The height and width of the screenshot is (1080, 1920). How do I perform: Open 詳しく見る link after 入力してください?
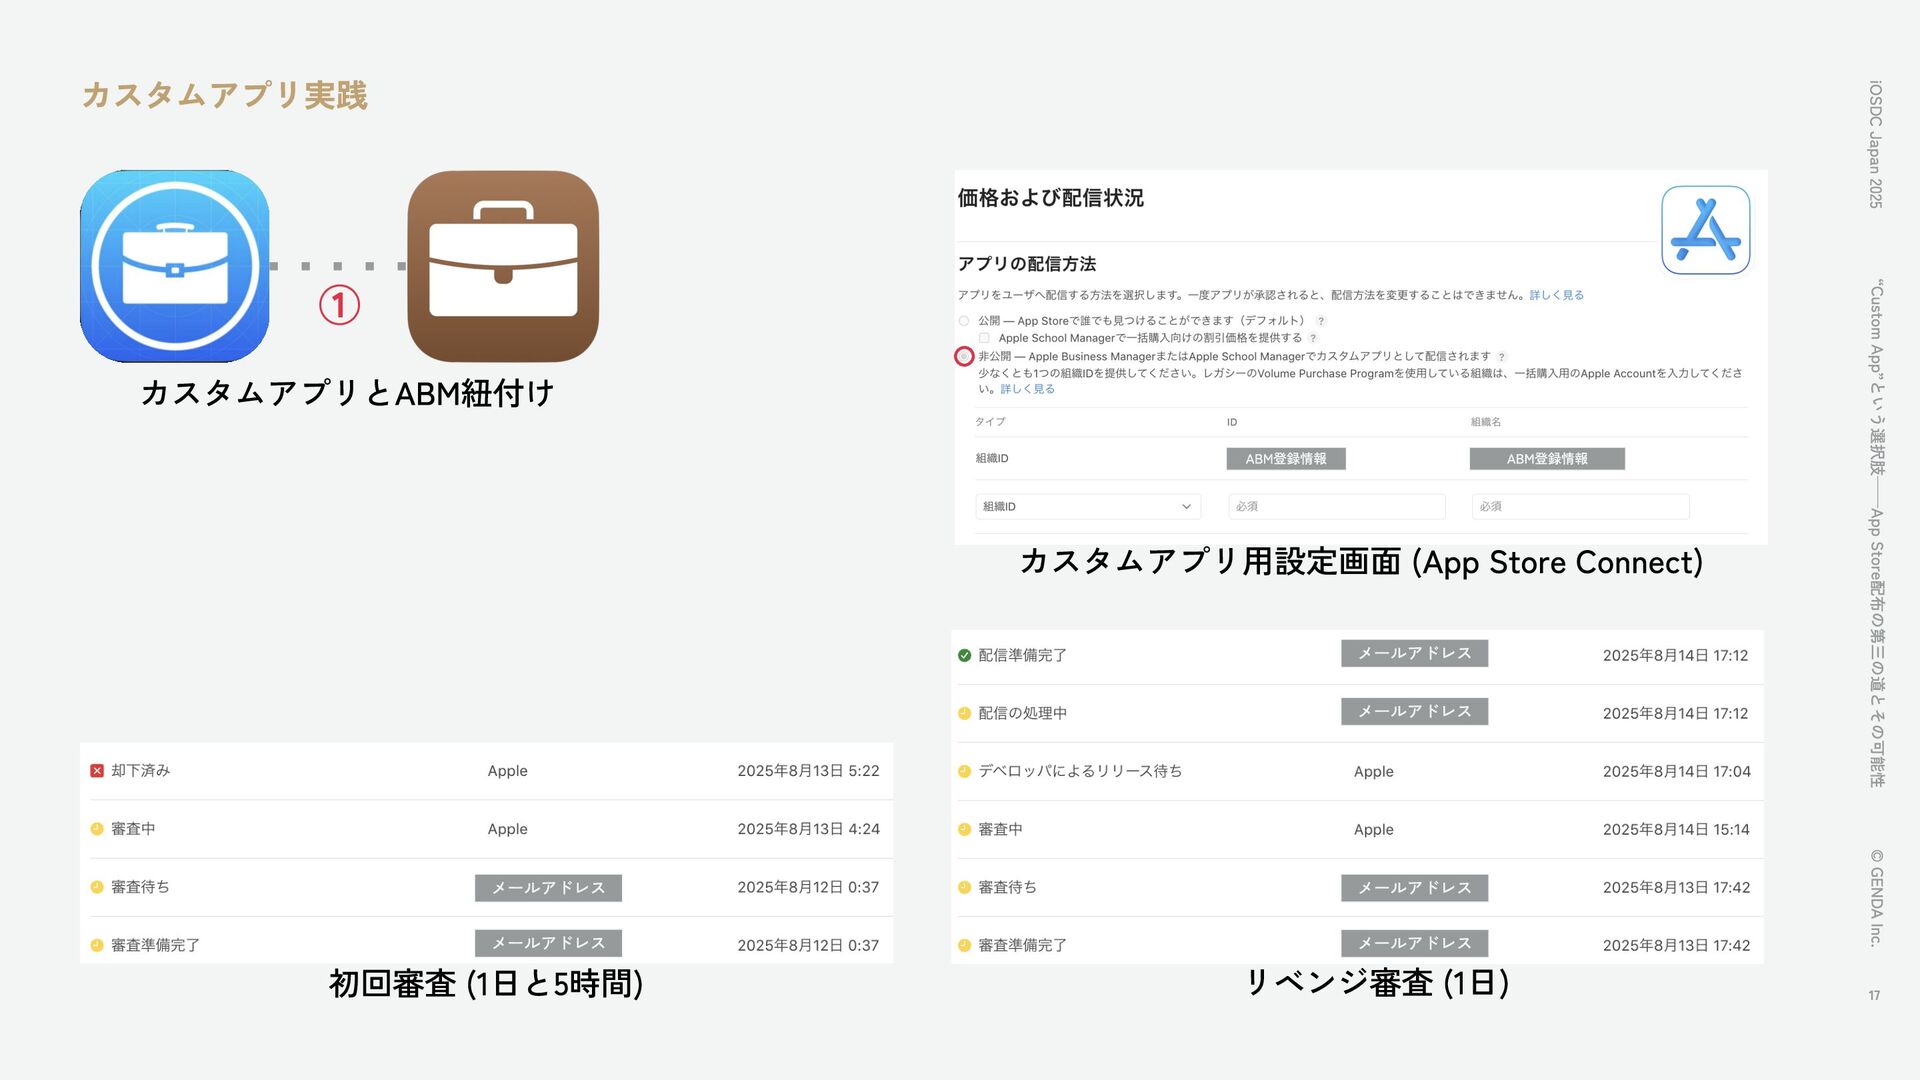[1027, 389]
